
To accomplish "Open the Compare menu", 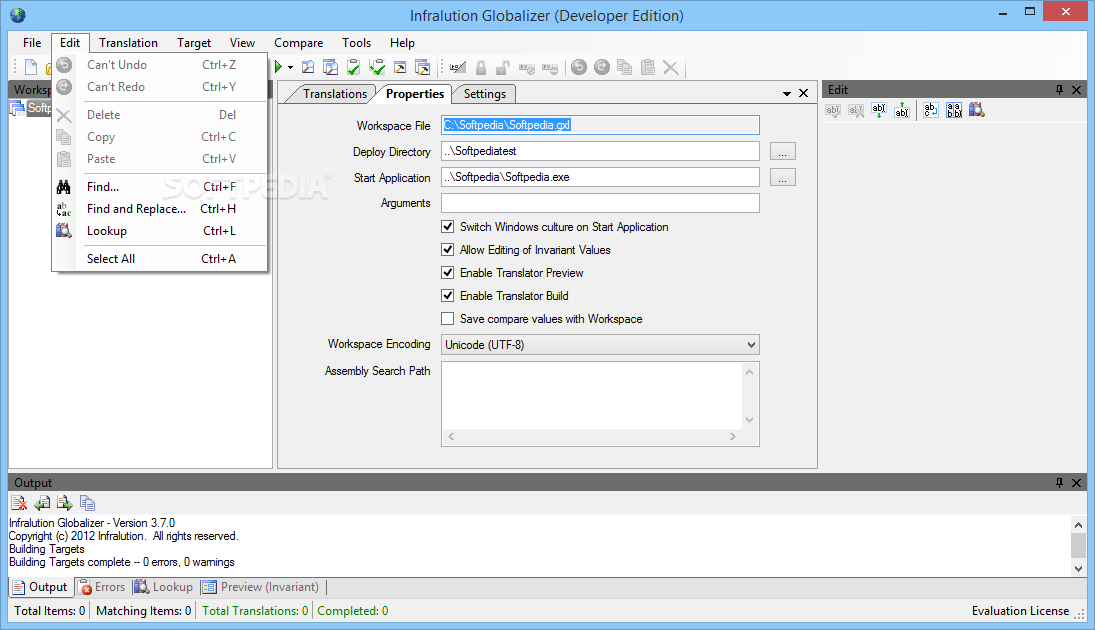I will coord(298,43).
